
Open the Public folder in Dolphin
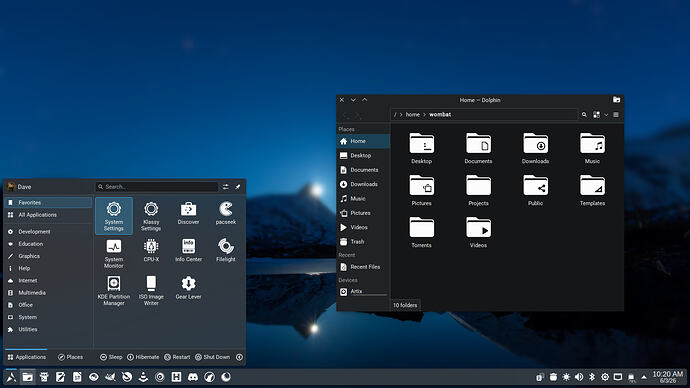point(535,190)
